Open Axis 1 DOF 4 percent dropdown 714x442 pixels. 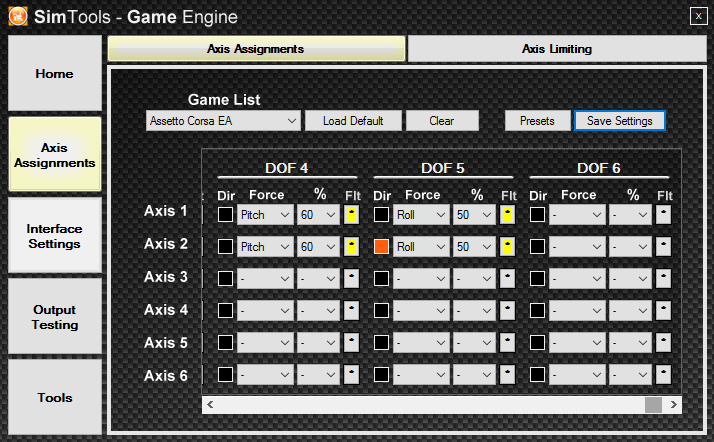318,214
